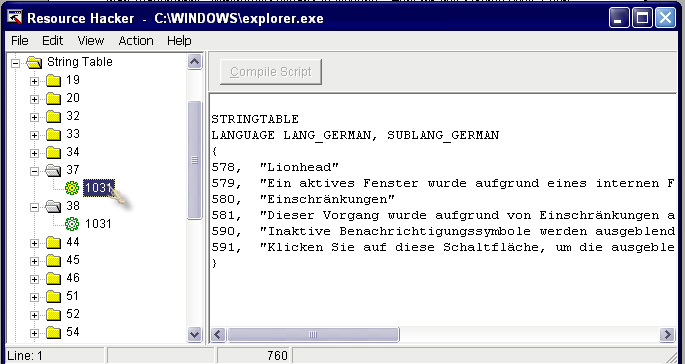The image size is (685, 364).
Task: Click the tree panel scroll down arrow
Action: [x=194, y=335]
